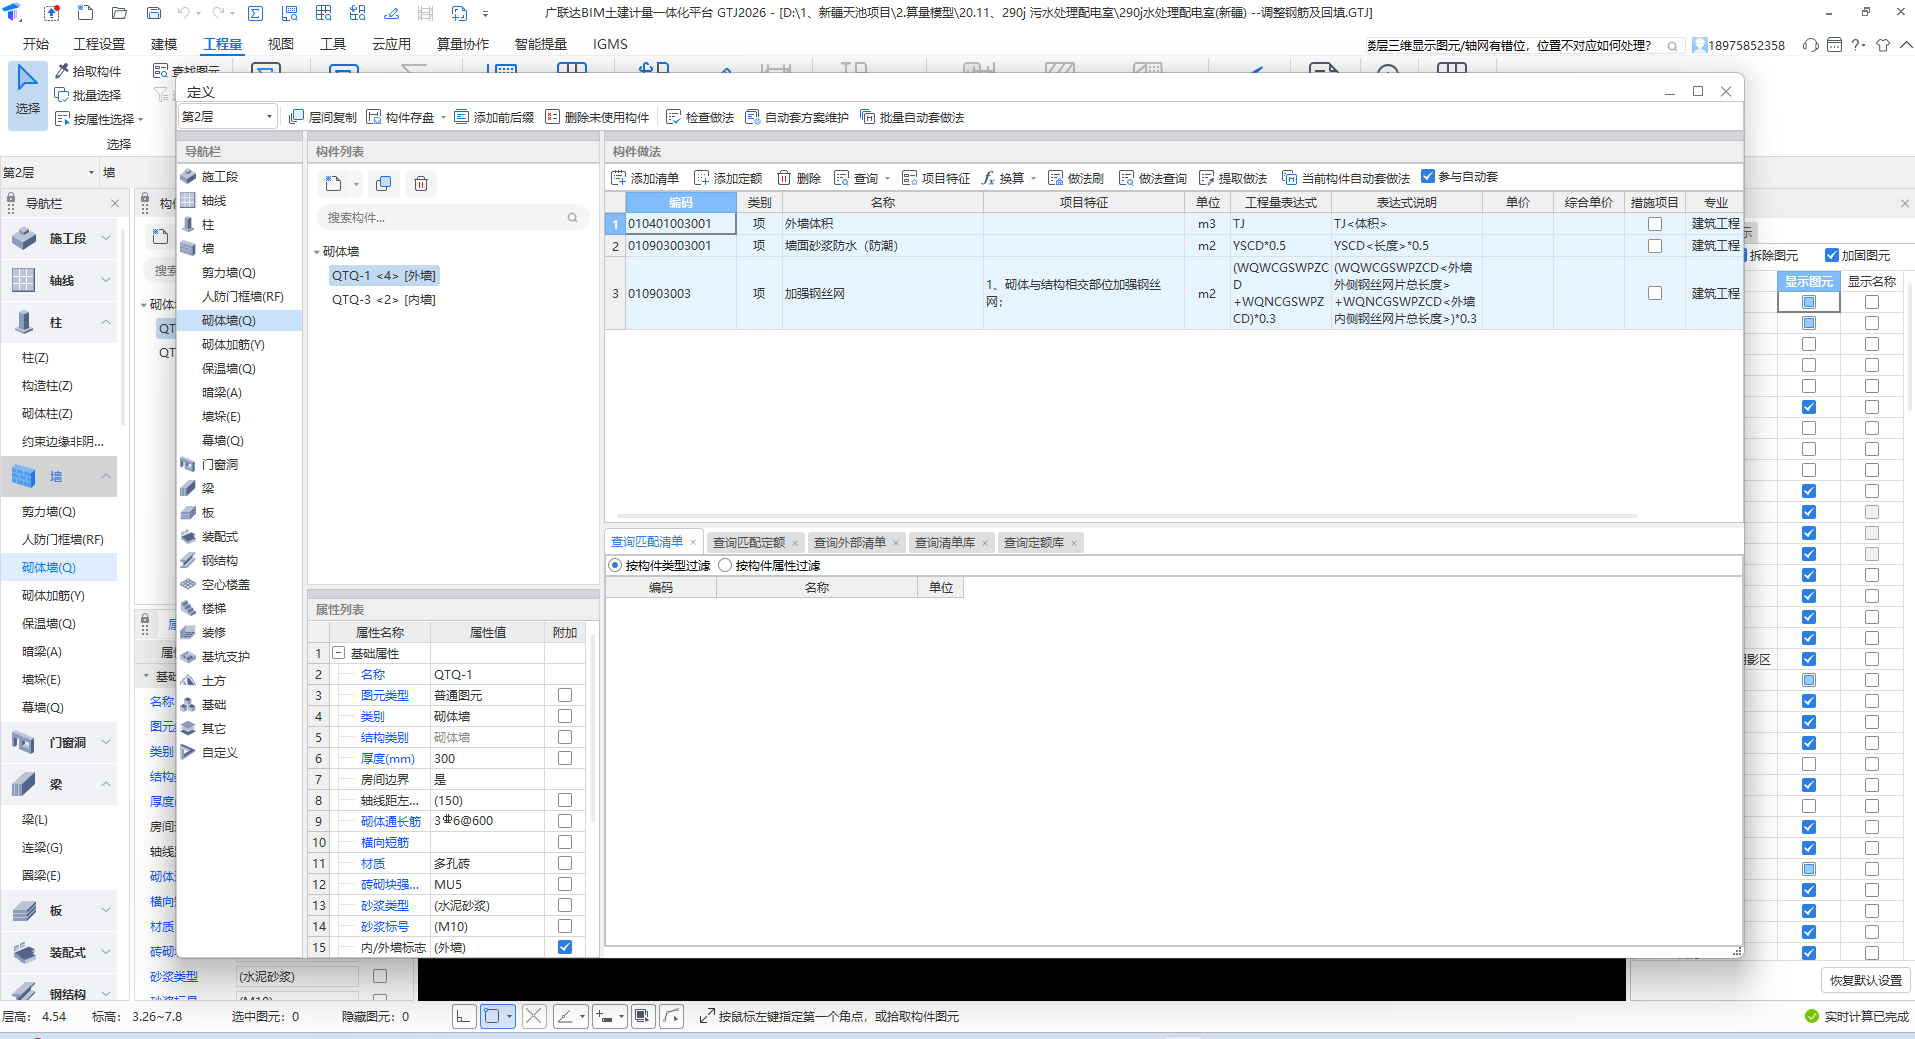Screen dimensions: 1915x1039
Task: Click the 批量选择 tool
Action: (89, 95)
